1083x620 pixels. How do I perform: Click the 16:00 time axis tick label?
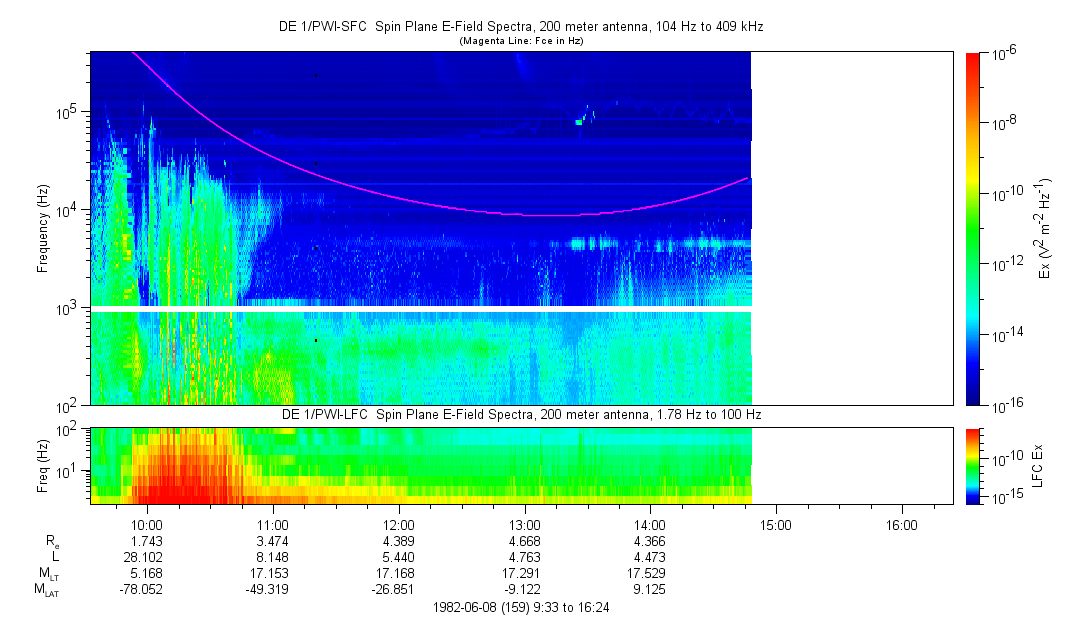pyautogui.click(x=901, y=525)
